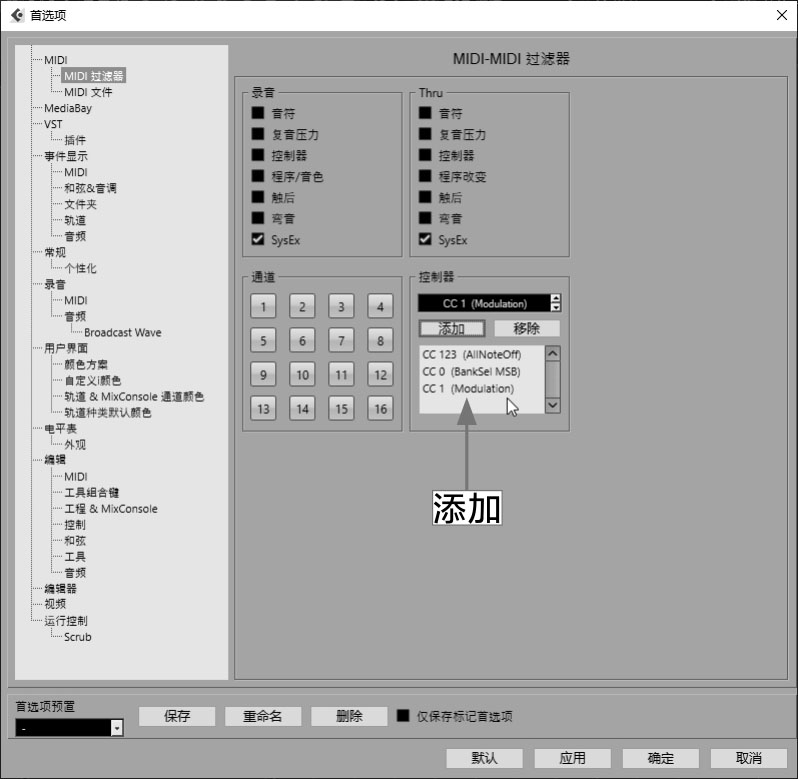Click controller list scroll up arrow
Image resolution: width=798 pixels, height=779 pixels.
coord(553,353)
